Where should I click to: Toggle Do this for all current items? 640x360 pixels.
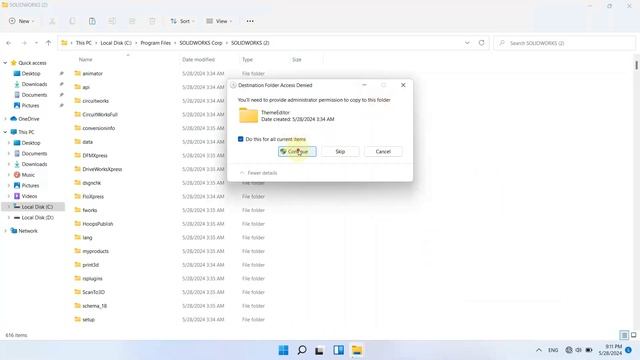coord(240,139)
